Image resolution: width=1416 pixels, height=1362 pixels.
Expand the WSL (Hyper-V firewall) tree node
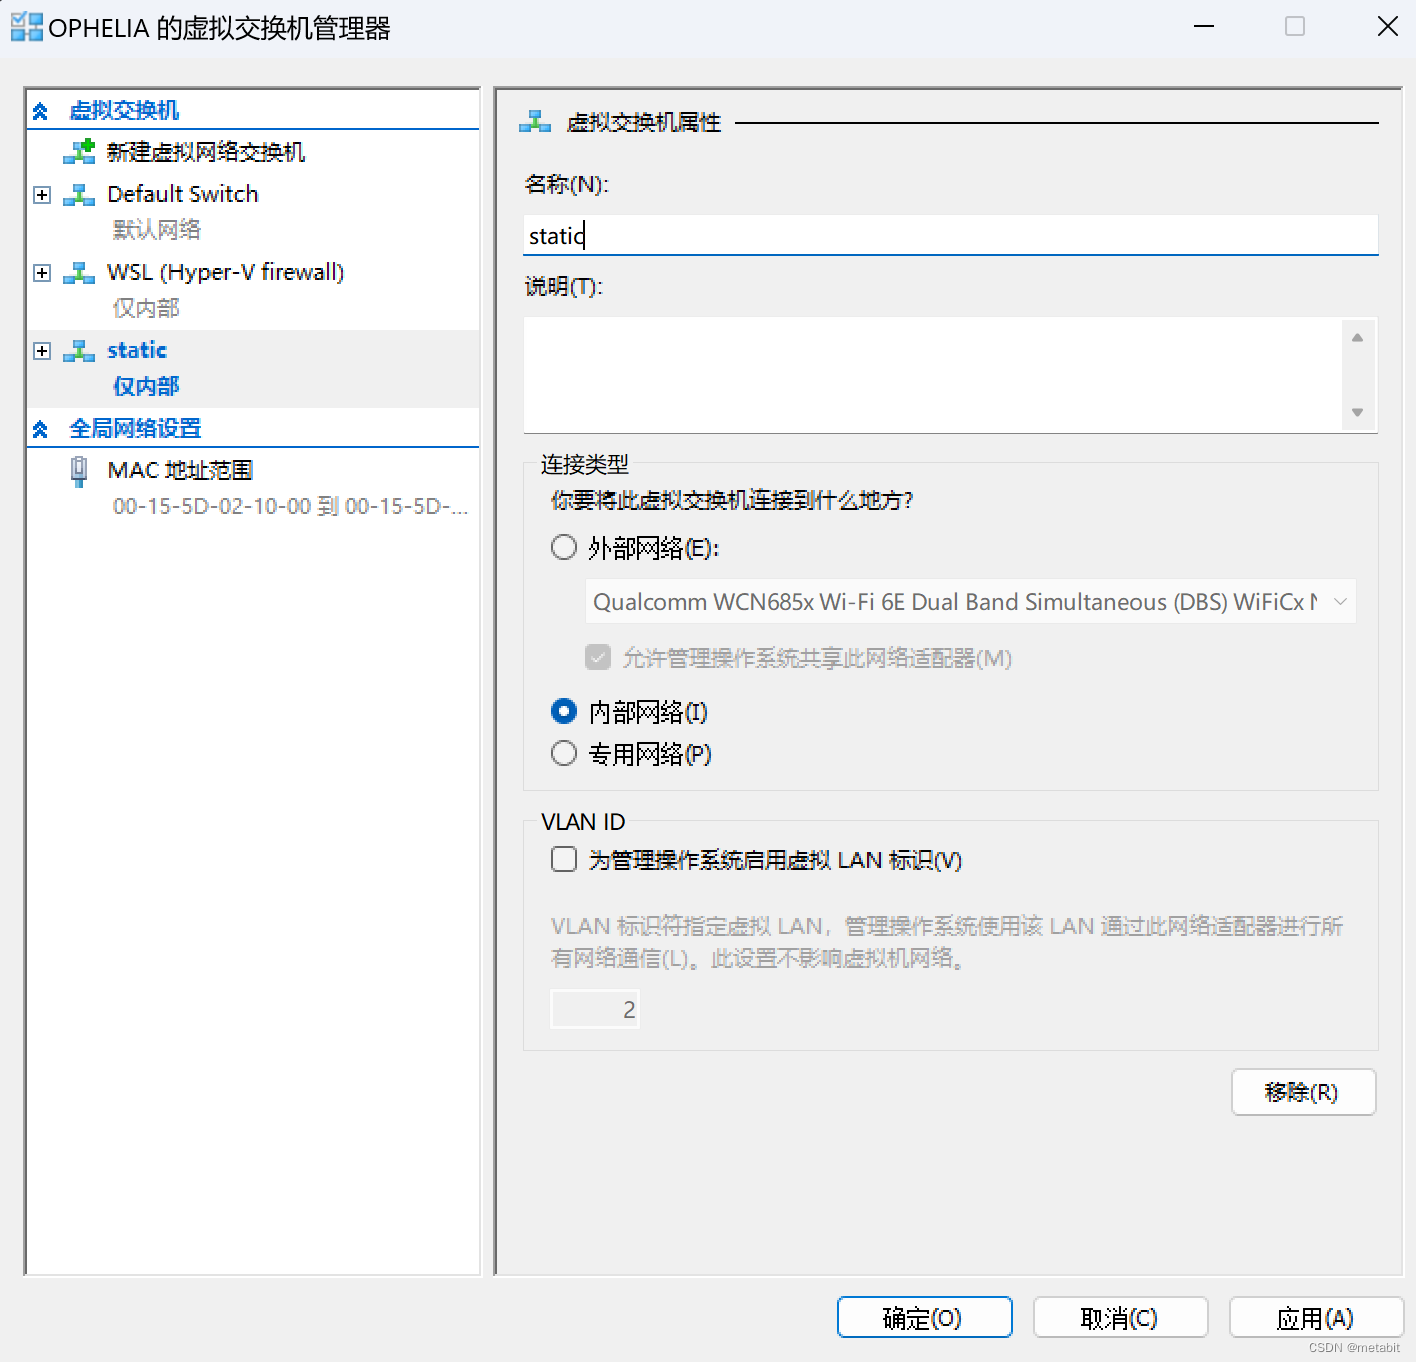pyautogui.click(x=42, y=273)
